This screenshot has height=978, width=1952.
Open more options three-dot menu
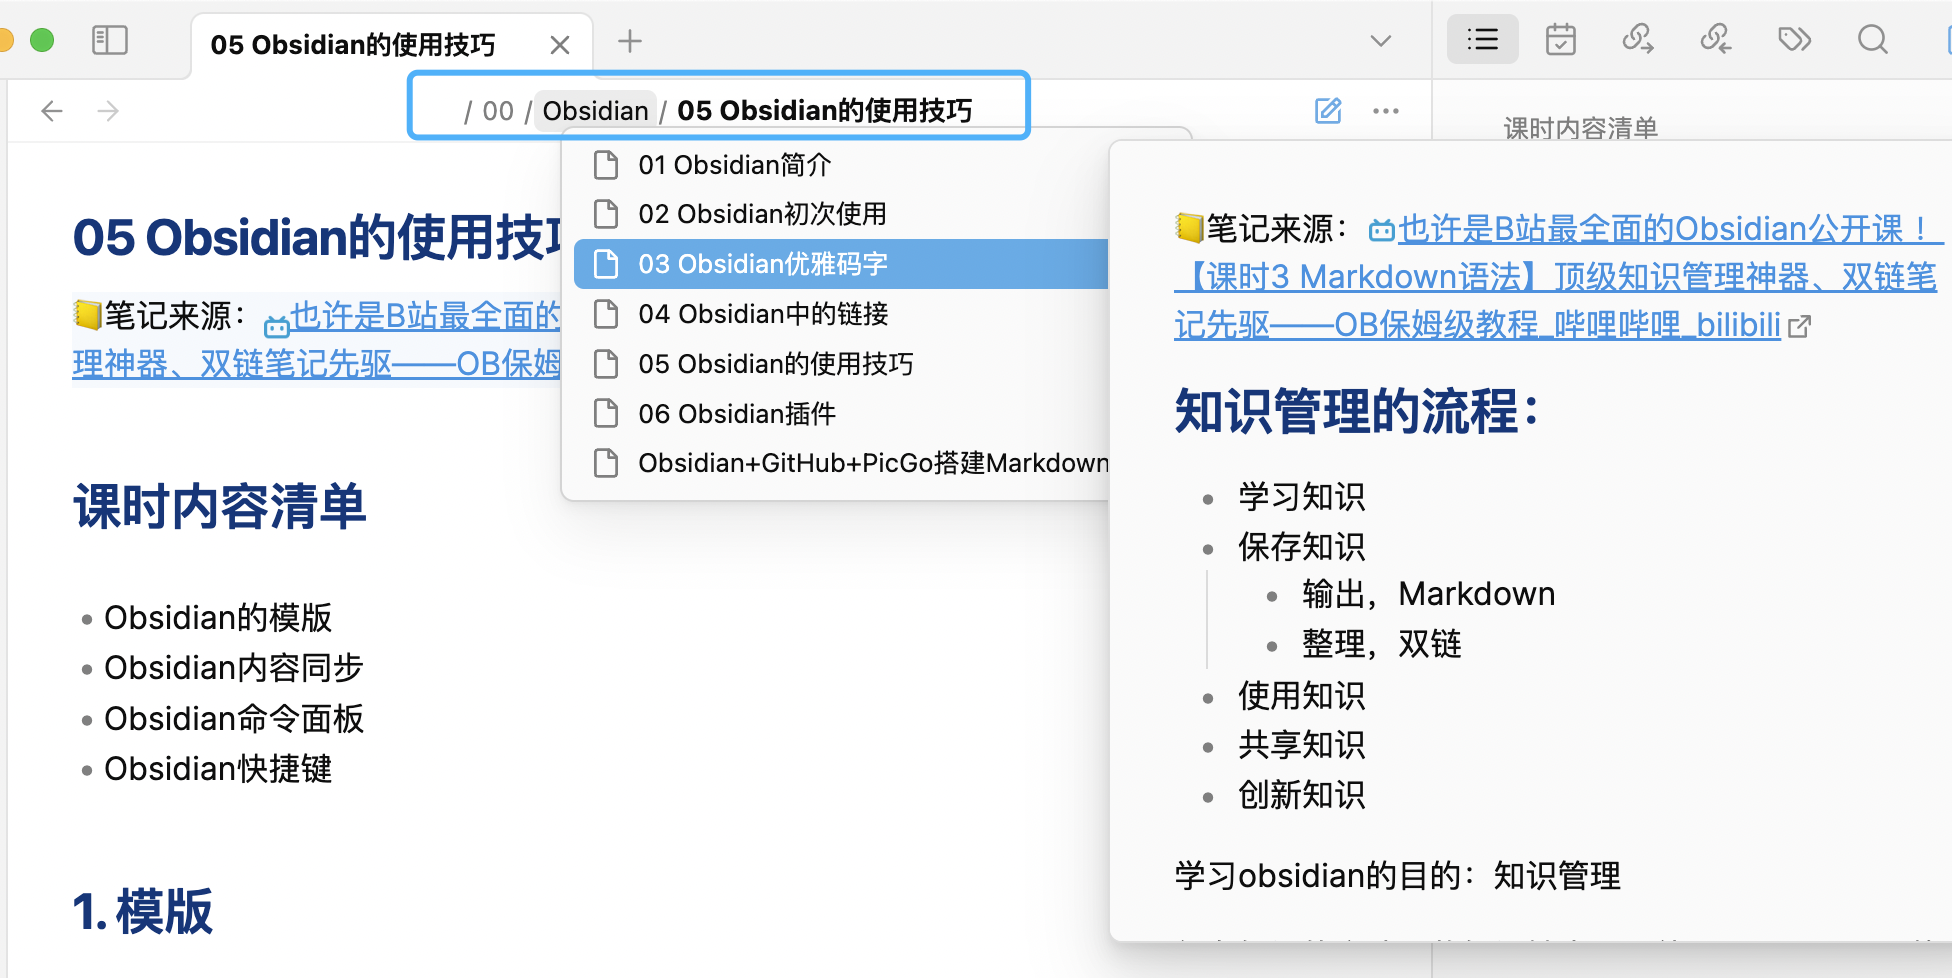point(1386,111)
